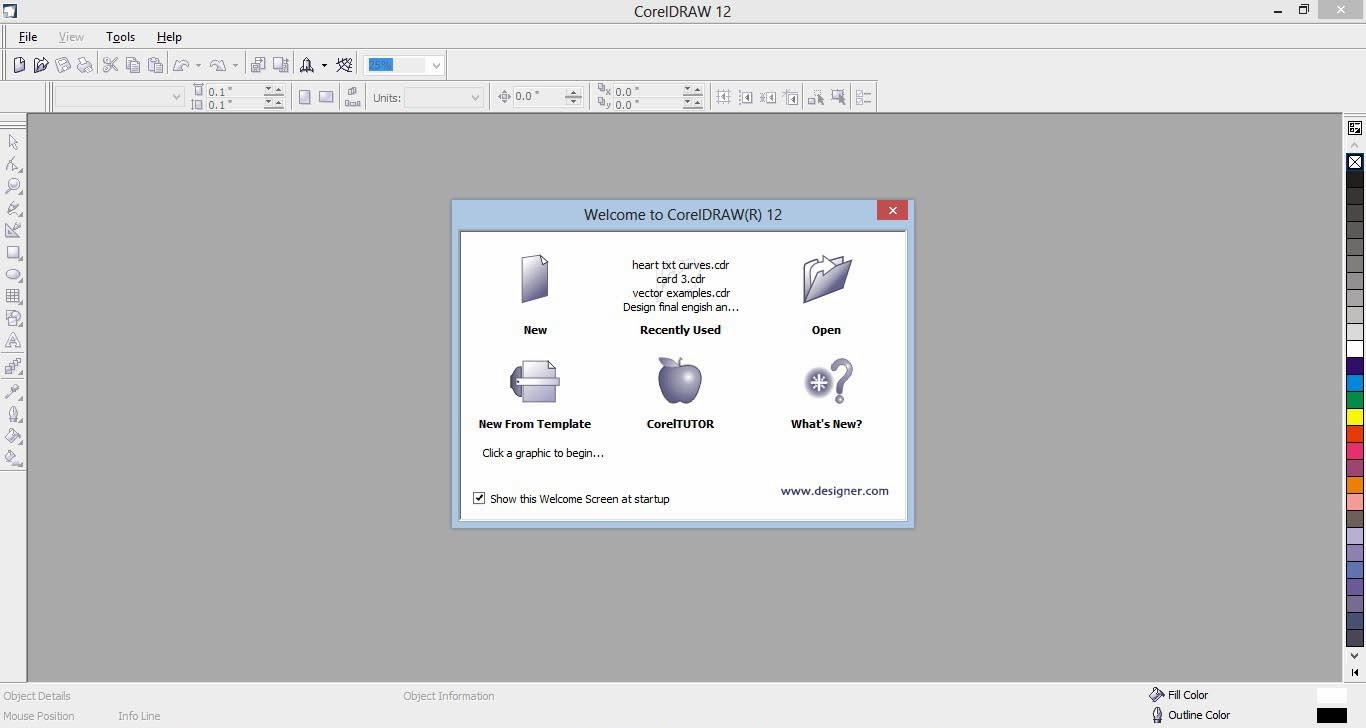Click the Import icon on the toolbar
1366x728 pixels.
point(258,64)
